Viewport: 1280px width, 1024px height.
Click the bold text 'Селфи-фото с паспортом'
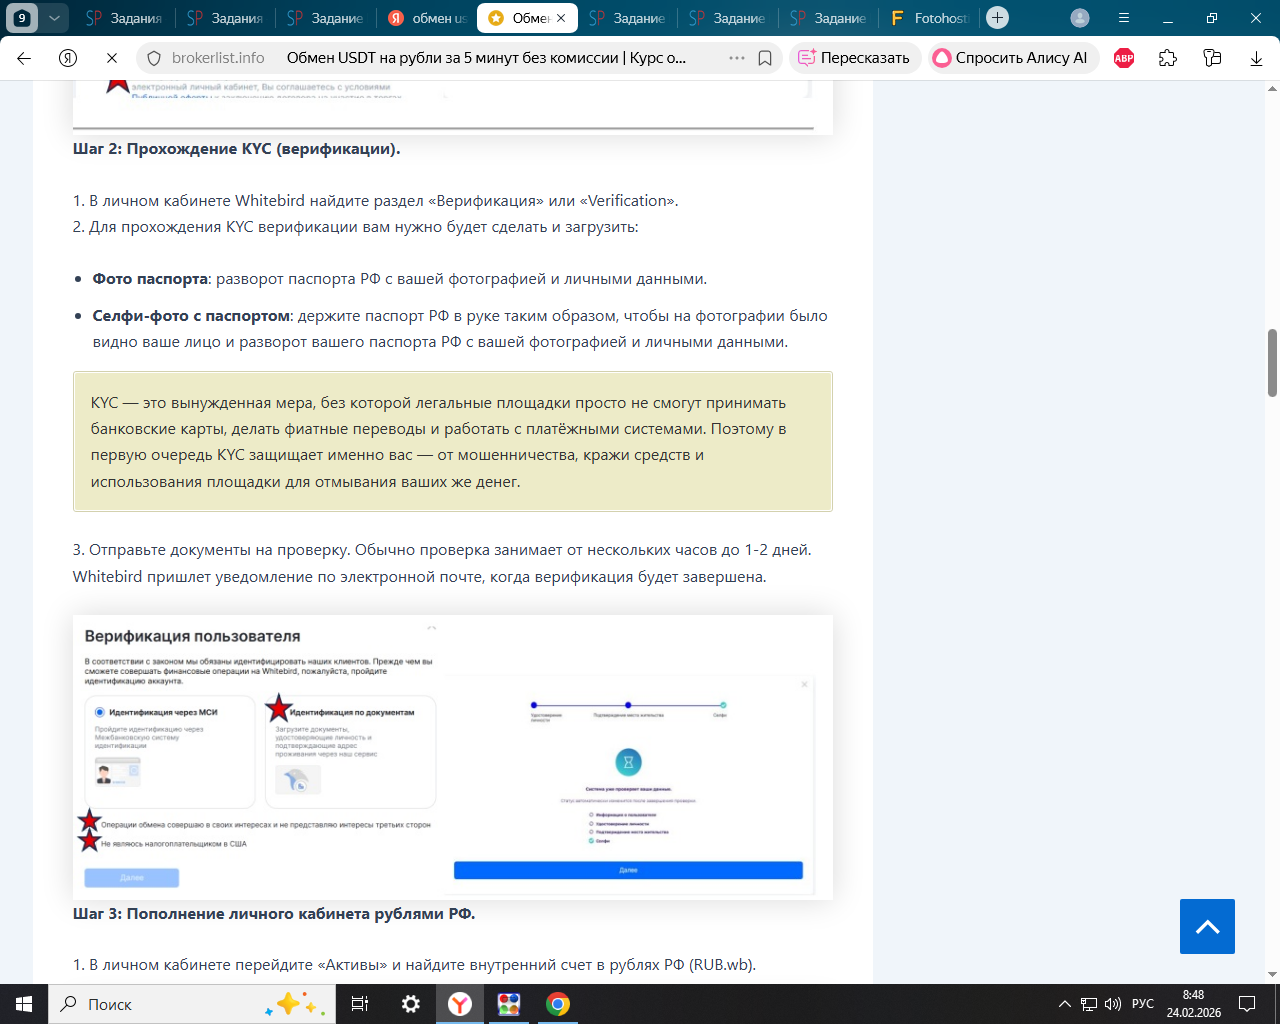click(191, 316)
